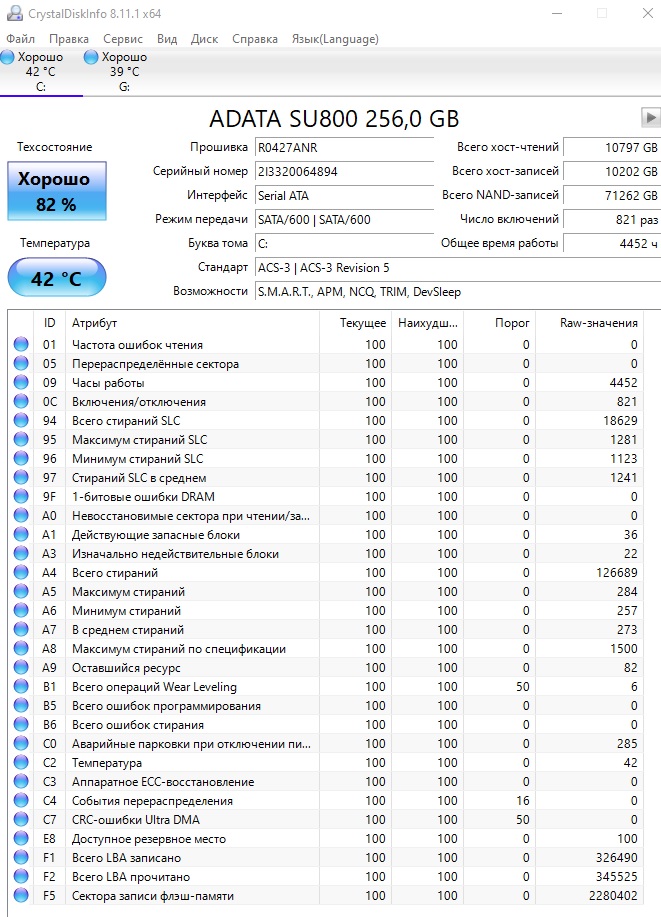Click the blue status orb of C: drive
Screen dimensions: 661x917
pos(8,57)
